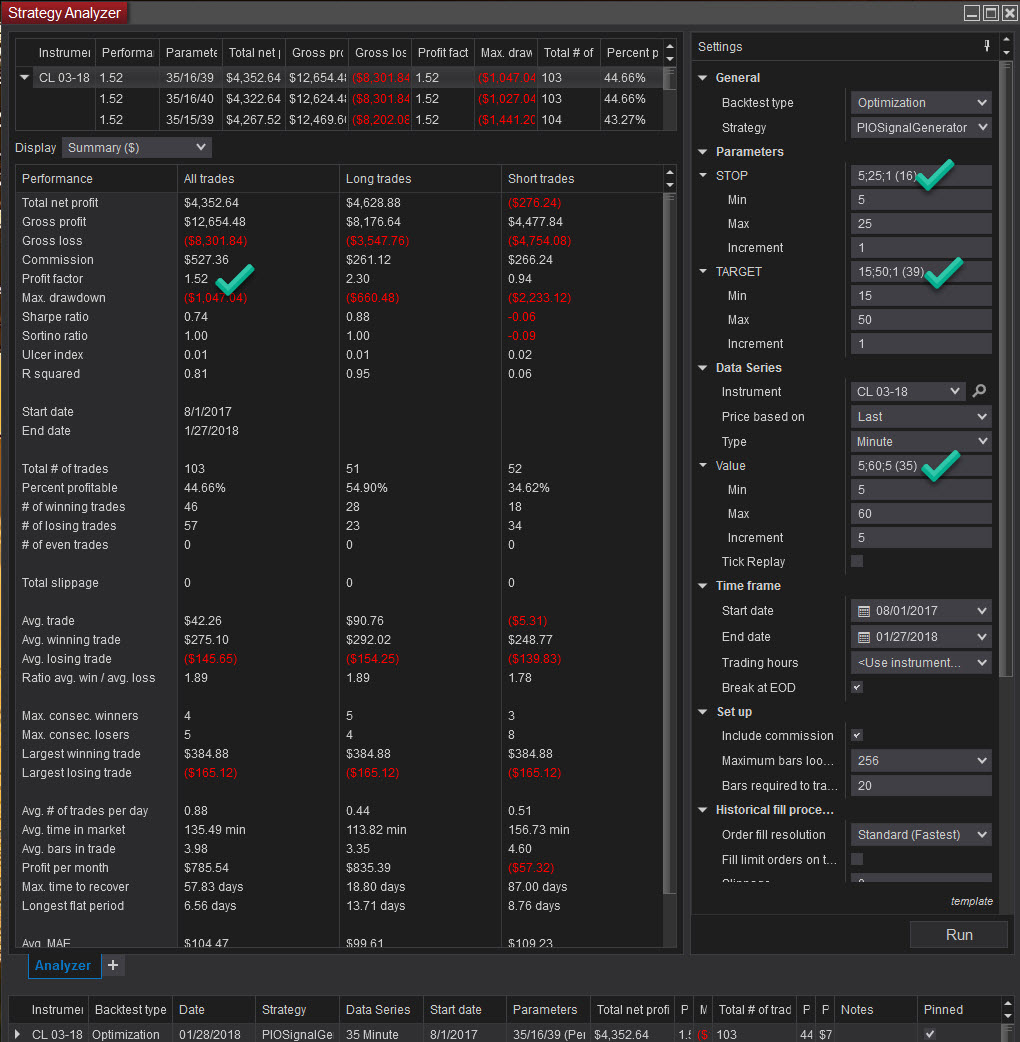The image size is (1020, 1042).
Task: Search instruments with the magnifier icon
Action: (979, 391)
